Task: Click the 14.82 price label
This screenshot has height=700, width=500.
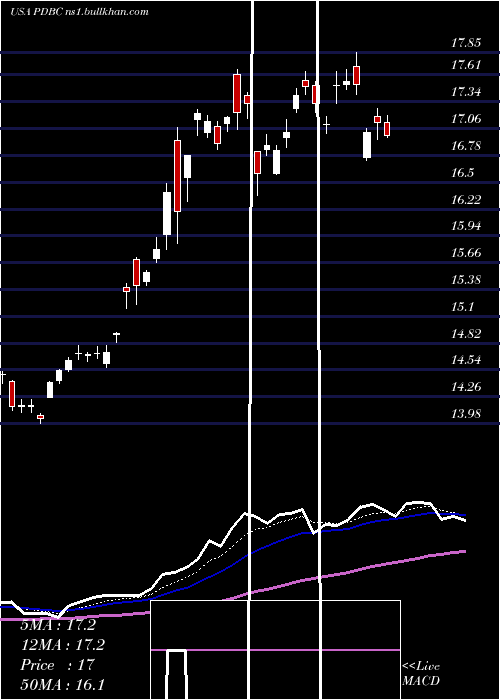Action: point(466,333)
